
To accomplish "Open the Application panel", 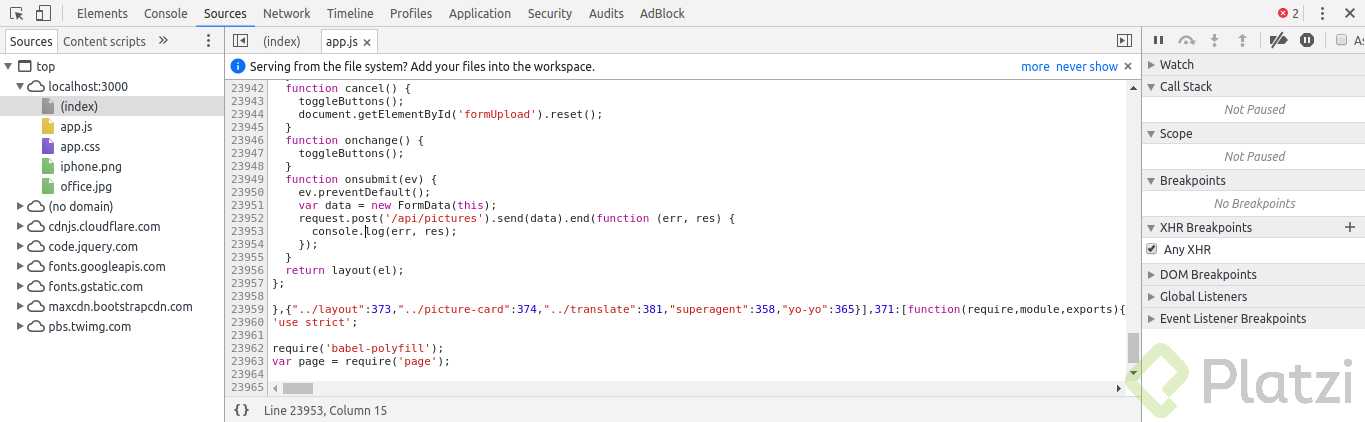I will 480,13.
